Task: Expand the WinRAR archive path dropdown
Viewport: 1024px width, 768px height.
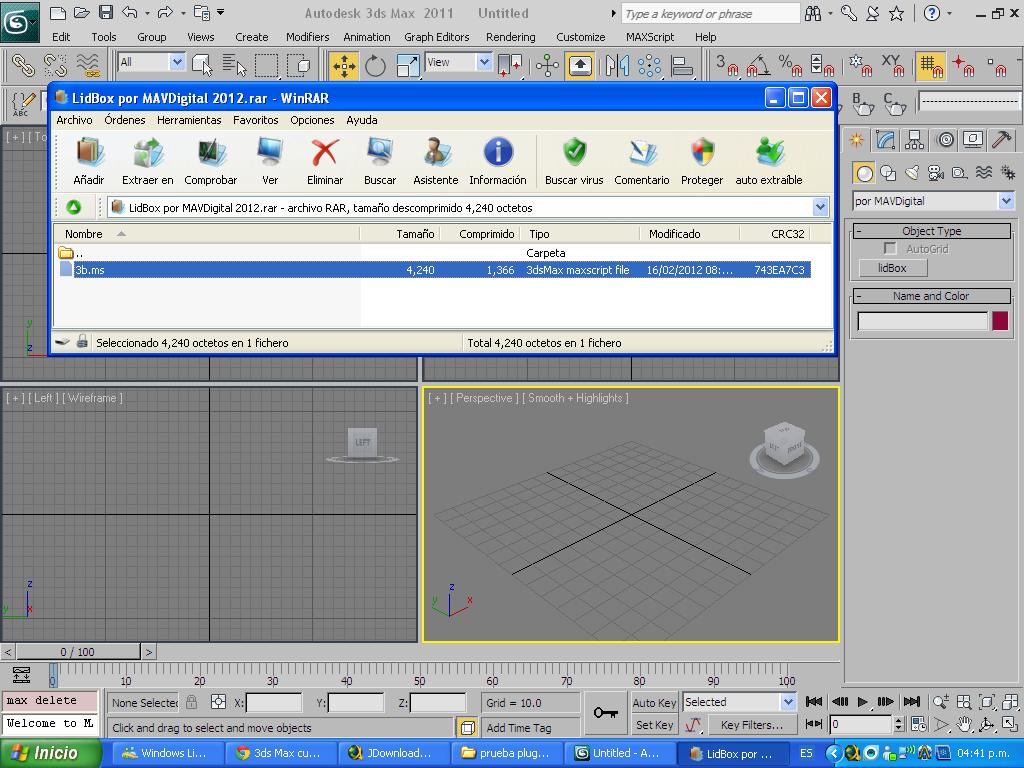Action: pos(821,208)
